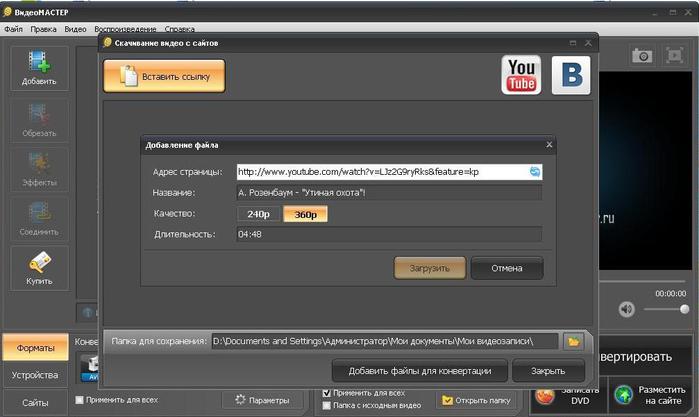Image resolution: width=699 pixels, height=417 pixels.
Task: Click the Адрес страницы URL field
Action: point(389,172)
